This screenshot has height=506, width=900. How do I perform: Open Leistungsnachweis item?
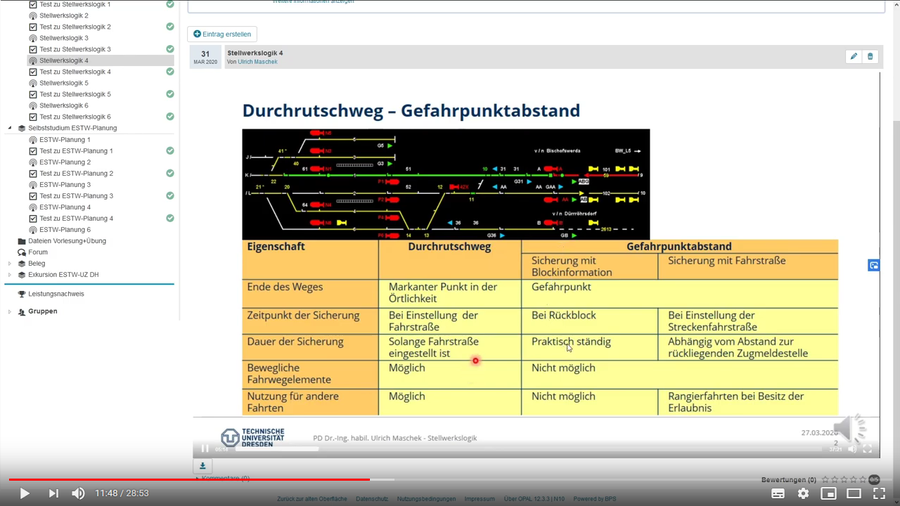56,294
